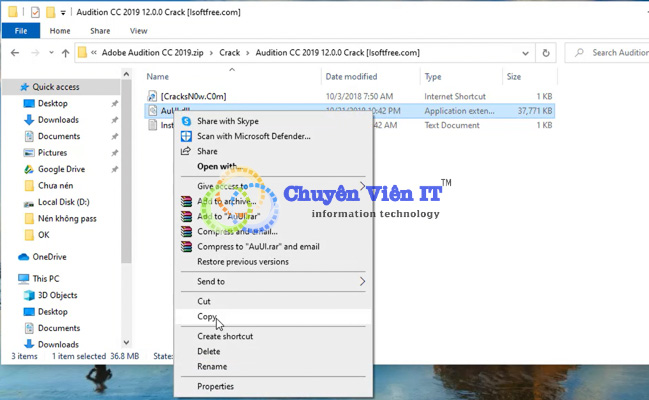Select the [CracksN0w.C0m] shortcut file
The width and height of the screenshot is (649, 400).
pyautogui.click(x=193, y=96)
